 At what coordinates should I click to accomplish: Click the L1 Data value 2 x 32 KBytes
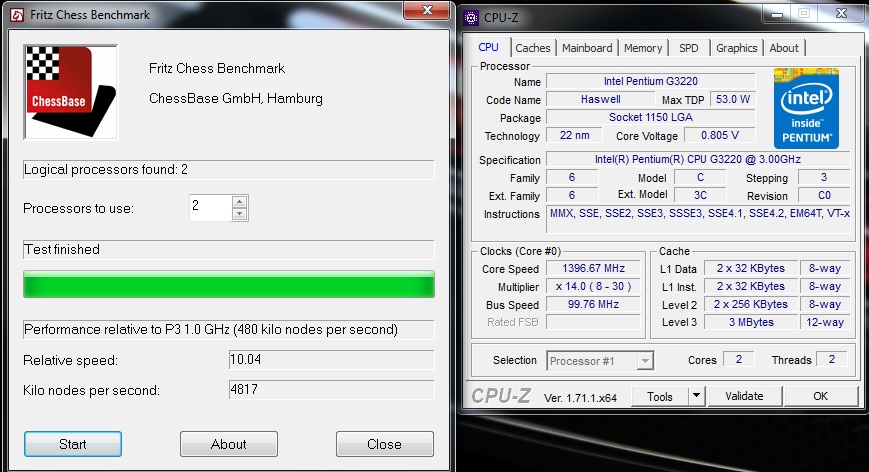(x=751, y=269)
